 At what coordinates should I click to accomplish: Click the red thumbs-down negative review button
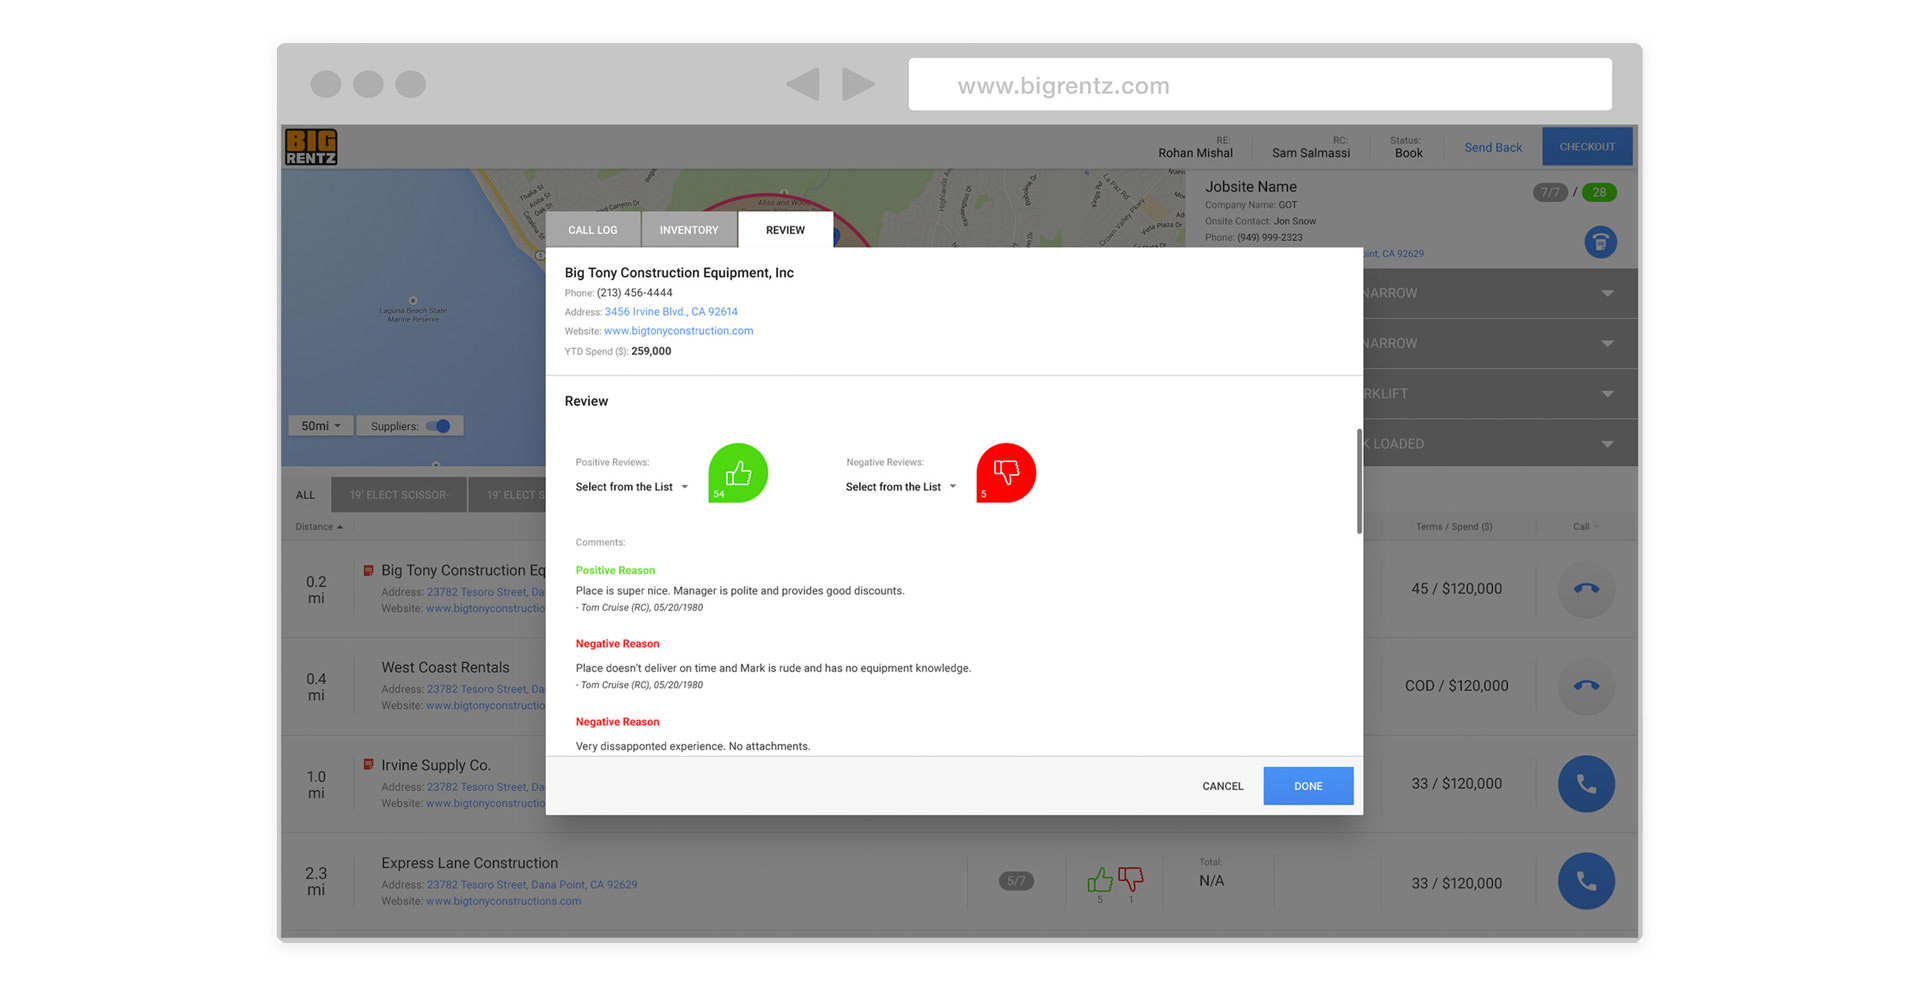coord(1006,473)
